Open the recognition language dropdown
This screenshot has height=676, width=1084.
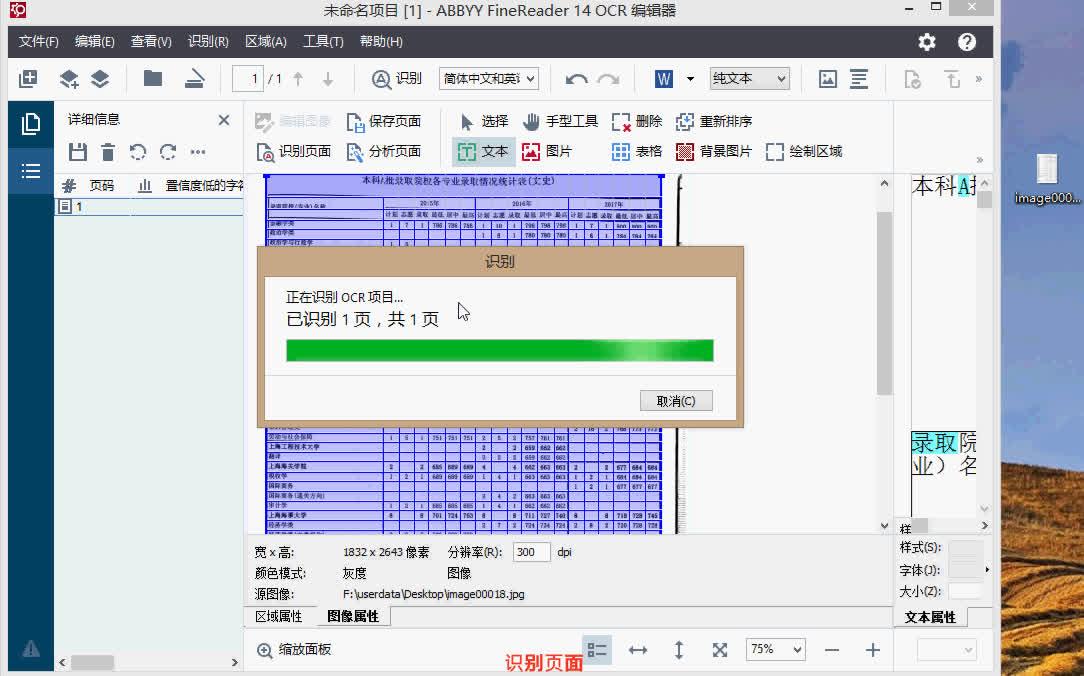489,79
